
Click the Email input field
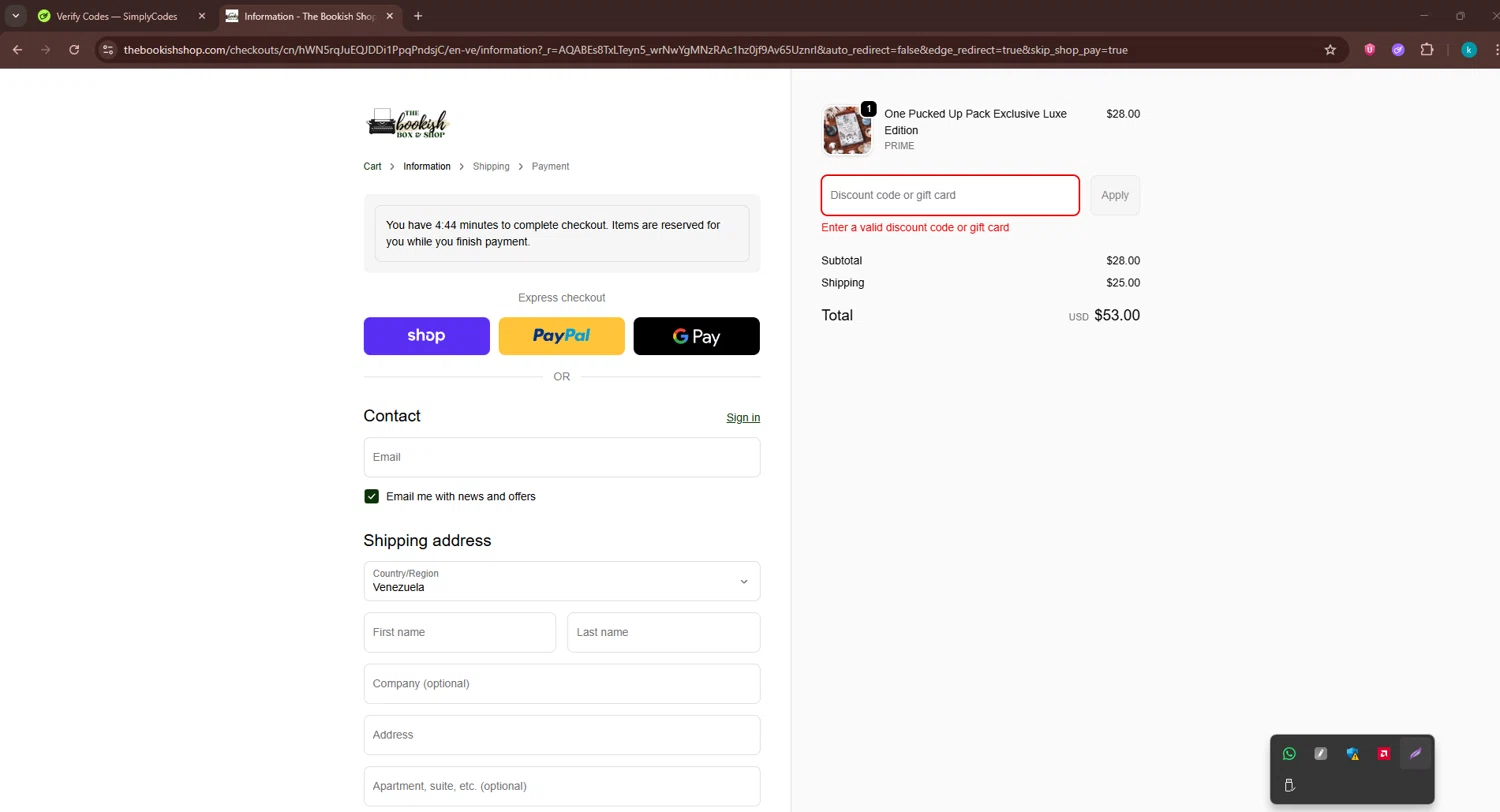pyautogui.click(x=562, y=457)
